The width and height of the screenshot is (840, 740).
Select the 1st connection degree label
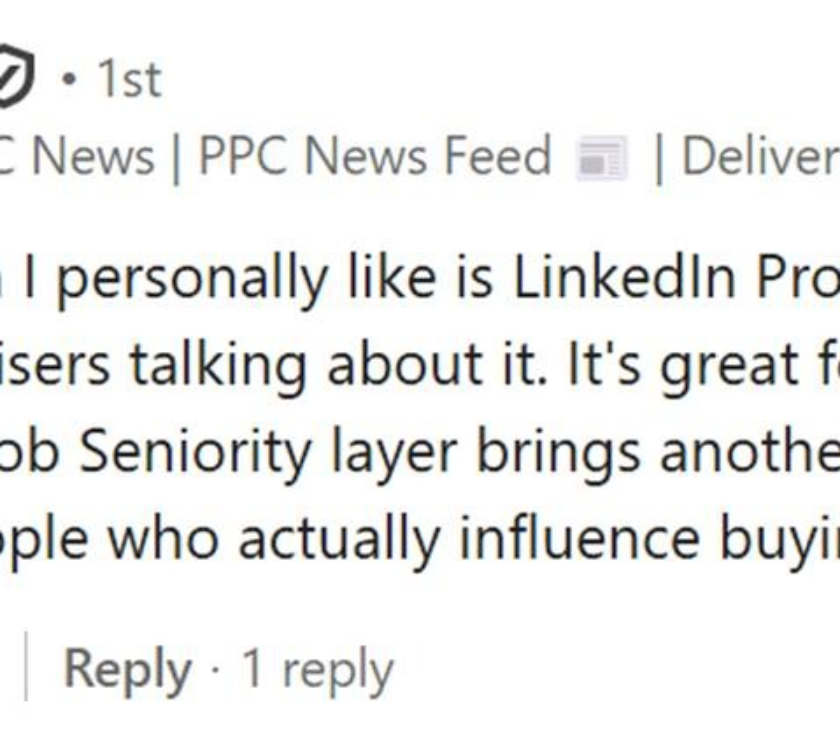tap(129, 79)
